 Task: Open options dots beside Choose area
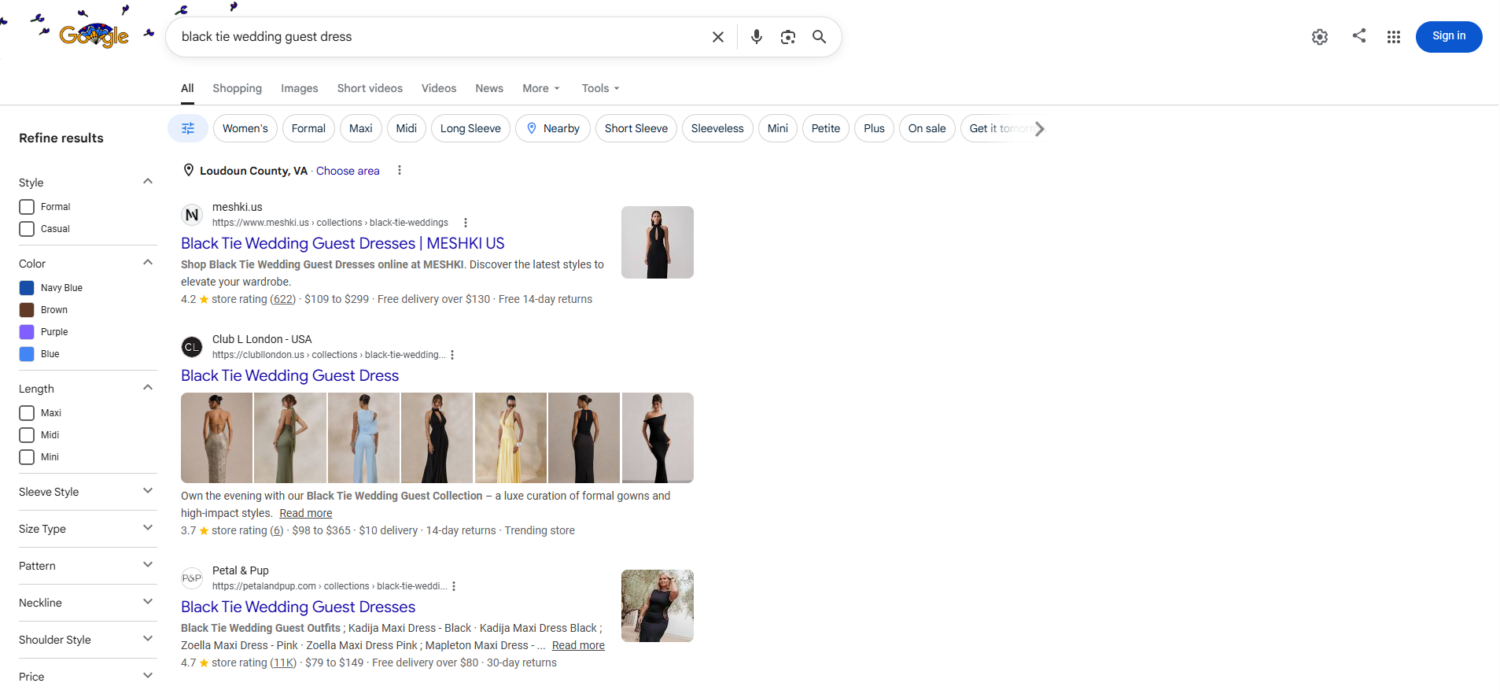coord(399,171)
